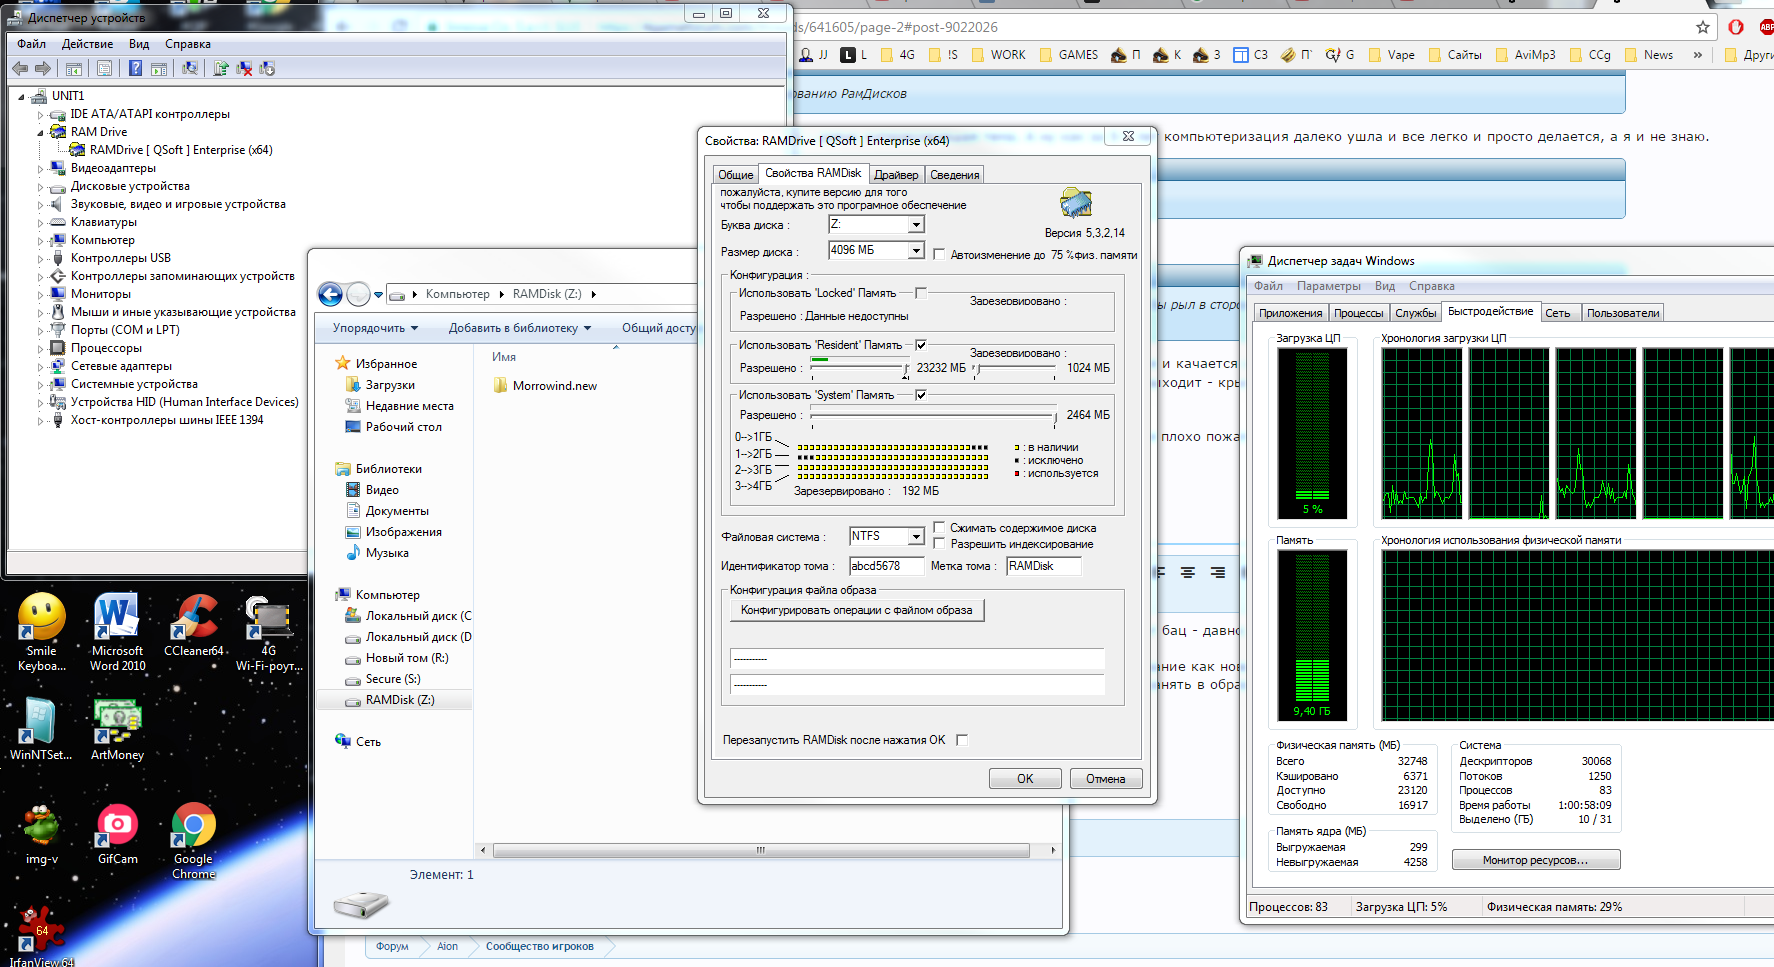Image resolution: width=1774 pixels, height=967 pixels.
Task: Switch to the Driver tab in properties
Action: [x=895, y=175]
